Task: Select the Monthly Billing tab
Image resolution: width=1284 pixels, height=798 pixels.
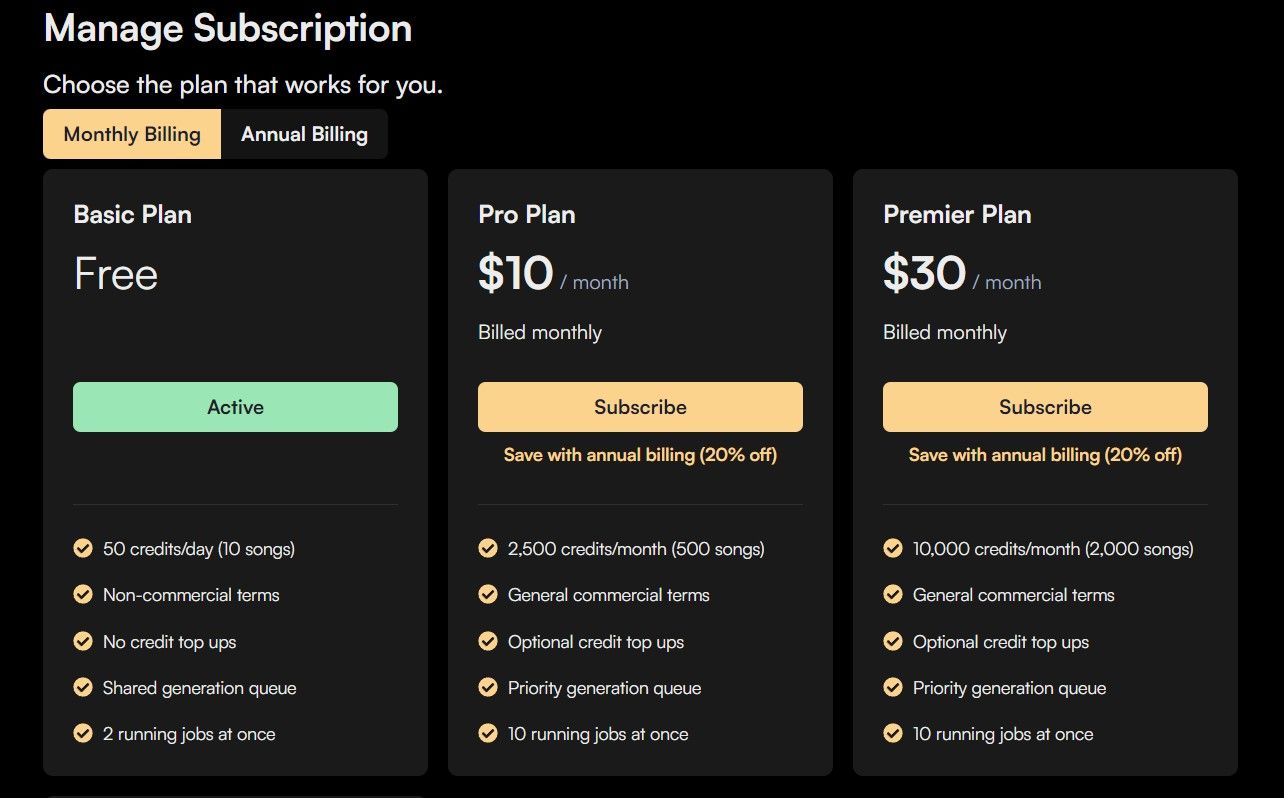Action: pos(132,134)
